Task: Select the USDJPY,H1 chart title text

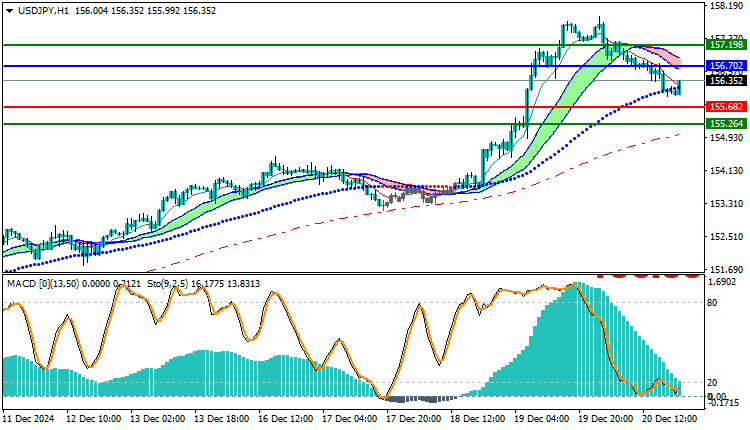Action: click(43, 11)
